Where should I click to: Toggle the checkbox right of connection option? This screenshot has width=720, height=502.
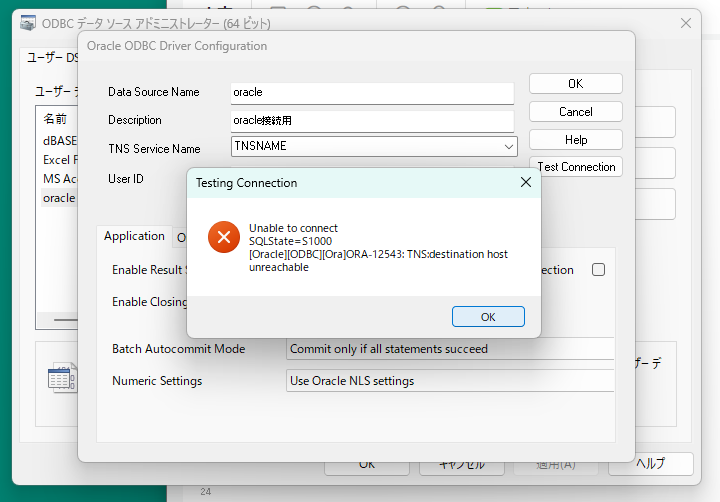pyautogui.click(x=599, y=270)
